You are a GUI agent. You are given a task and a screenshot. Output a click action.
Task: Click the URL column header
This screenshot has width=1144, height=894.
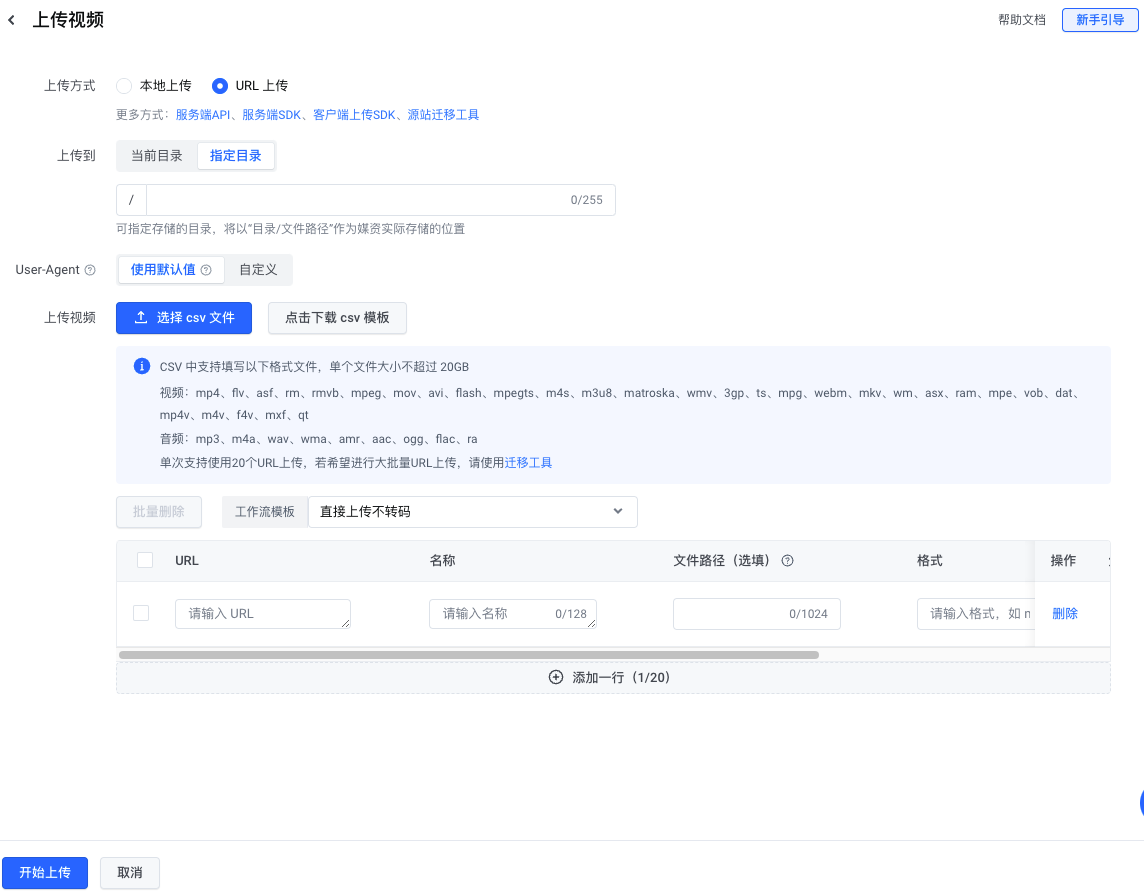(x=187, y=561)
